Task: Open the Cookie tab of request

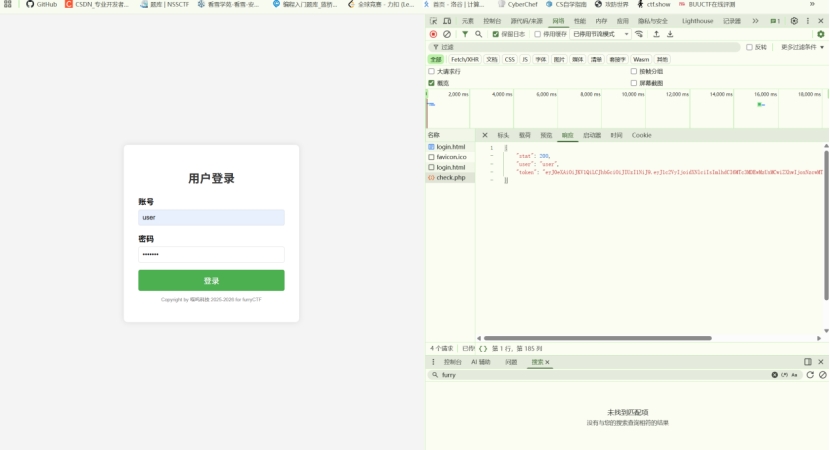Action: (641, 135)
